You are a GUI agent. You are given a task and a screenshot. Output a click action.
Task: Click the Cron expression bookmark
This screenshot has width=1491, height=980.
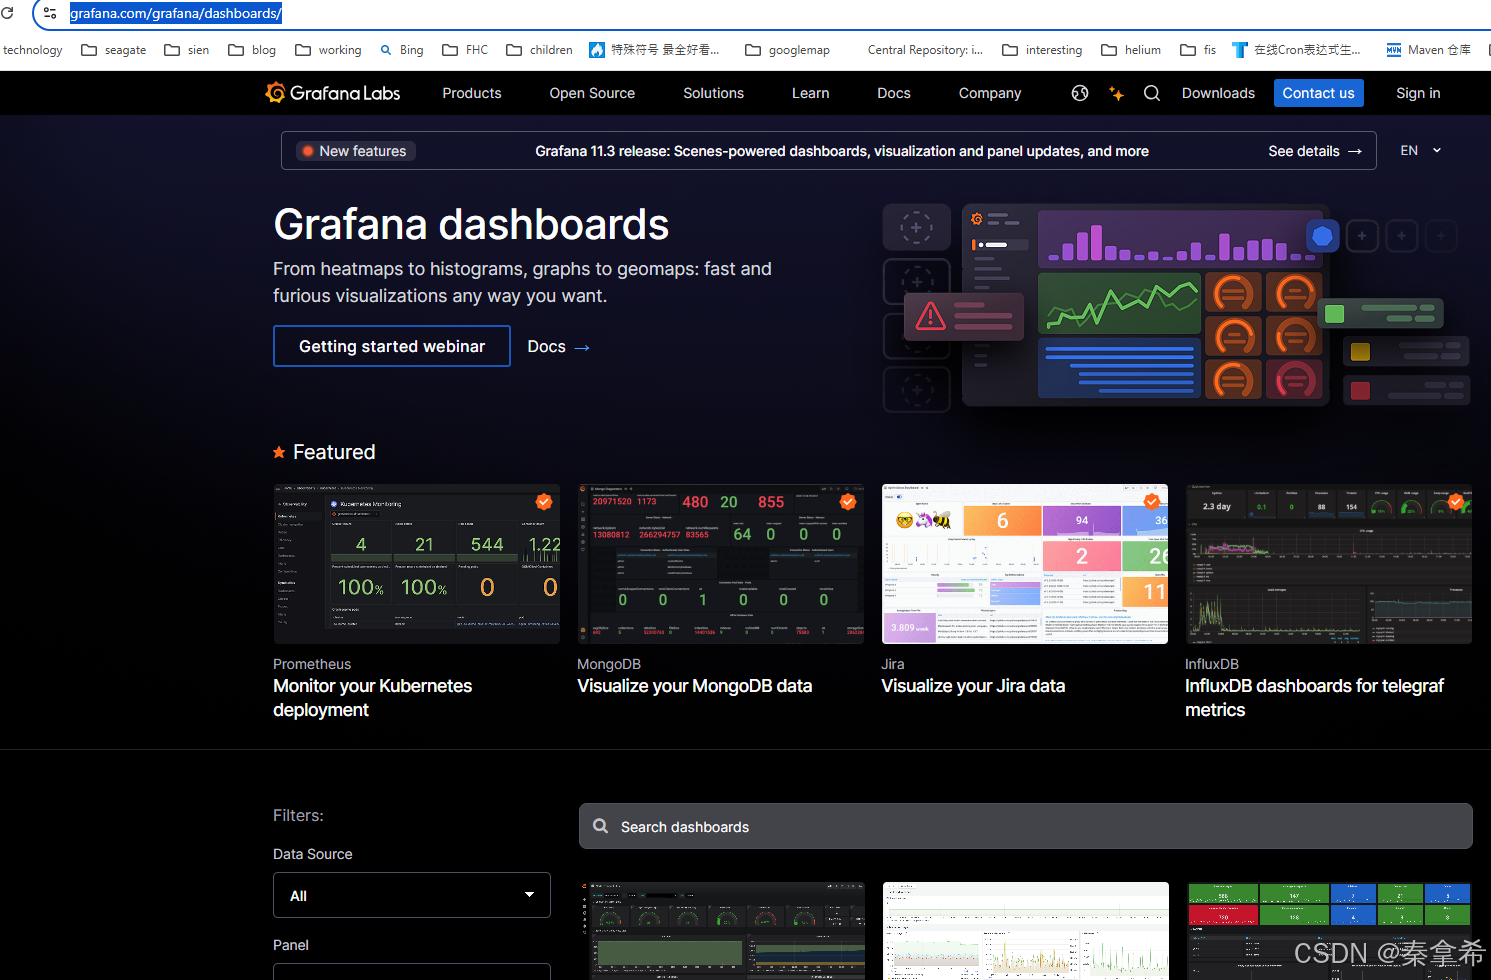click(x=1296, y=50)
